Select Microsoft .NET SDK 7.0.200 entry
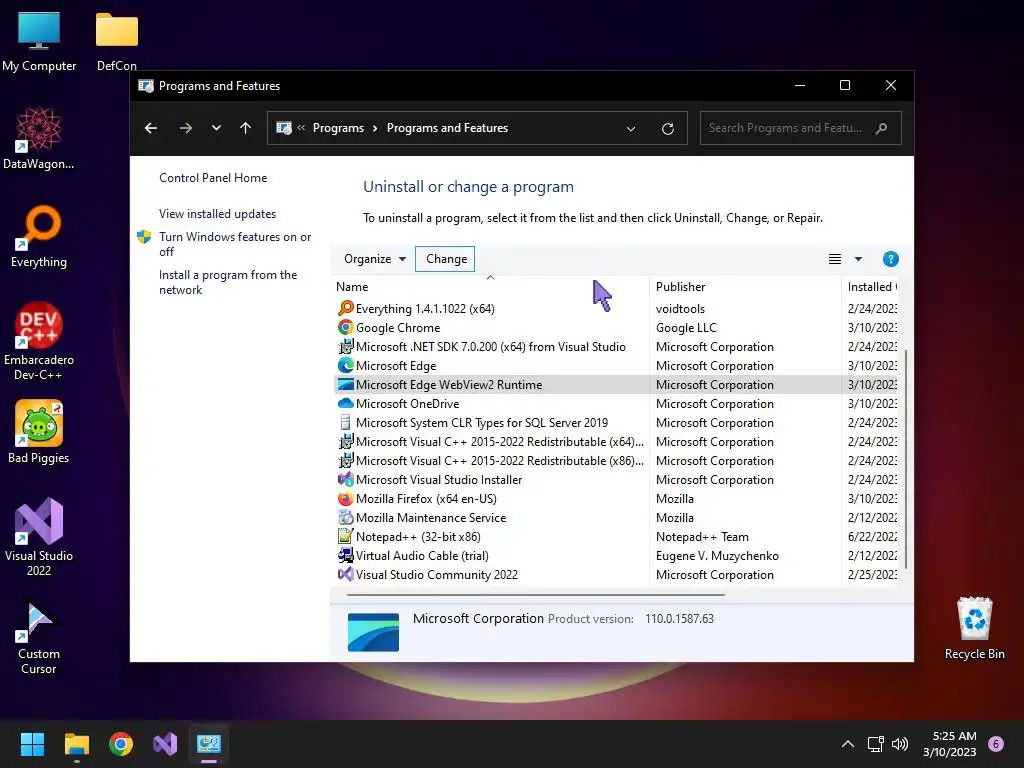 pos(616,347)
